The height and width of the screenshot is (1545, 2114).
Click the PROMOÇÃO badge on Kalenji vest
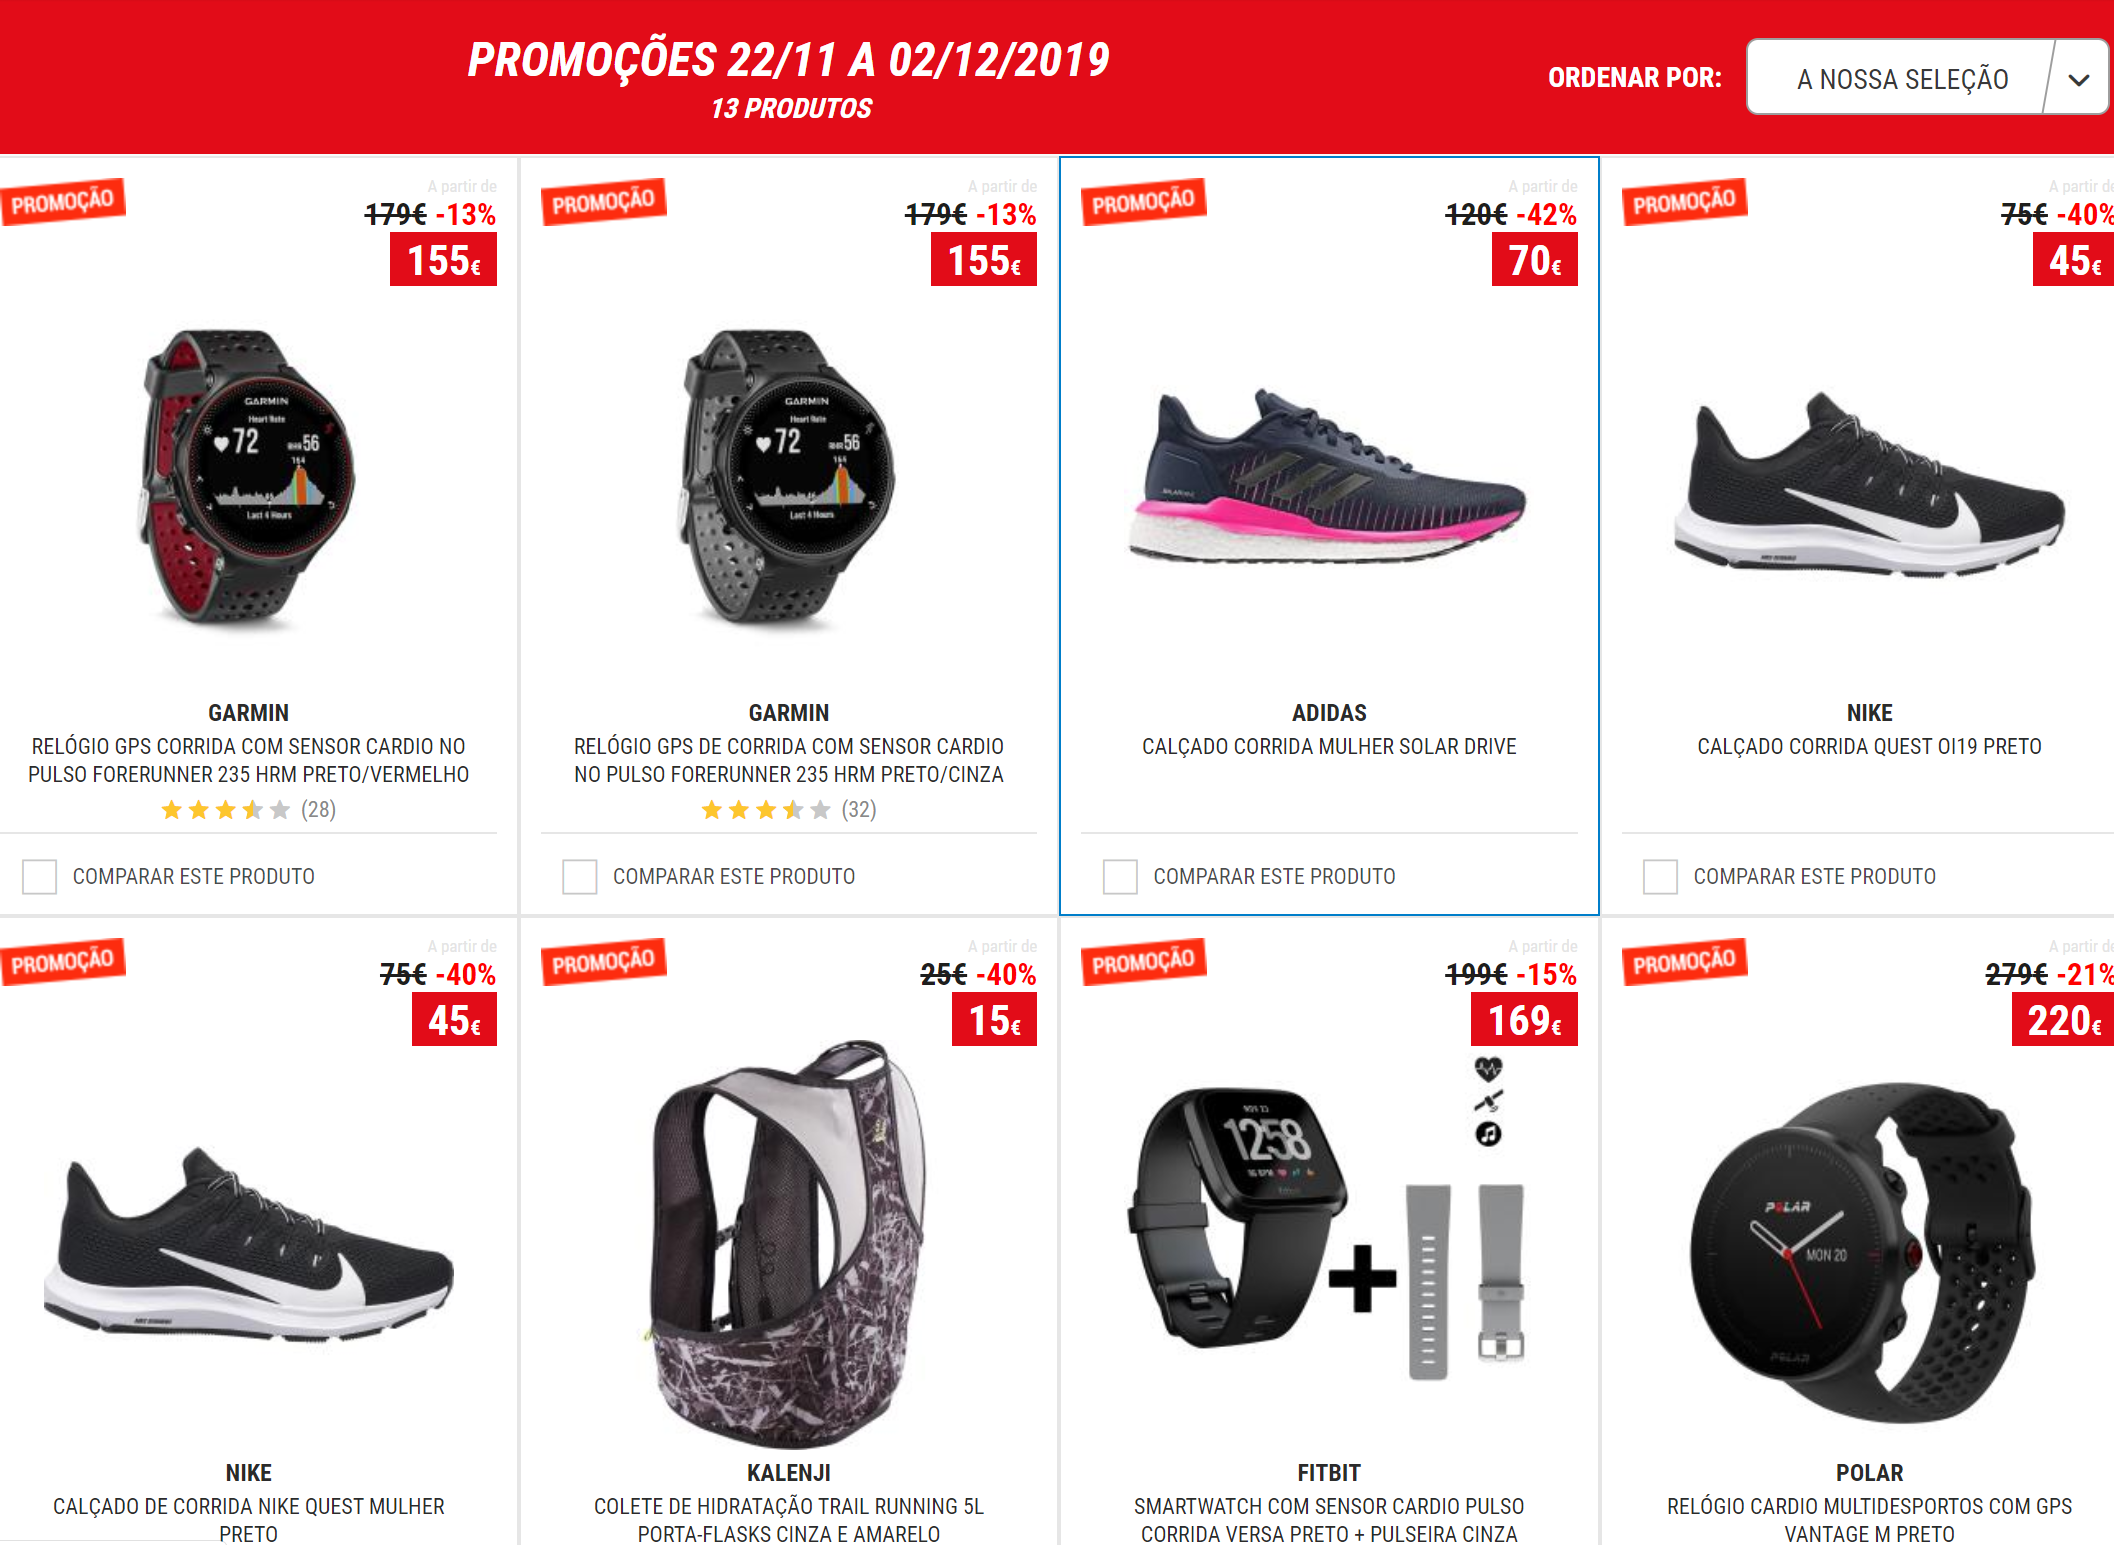(x=603, y=962)
